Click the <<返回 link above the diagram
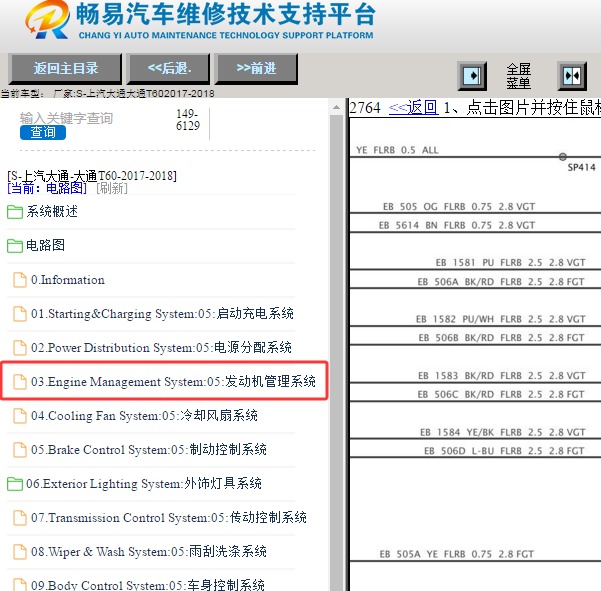 413,108
